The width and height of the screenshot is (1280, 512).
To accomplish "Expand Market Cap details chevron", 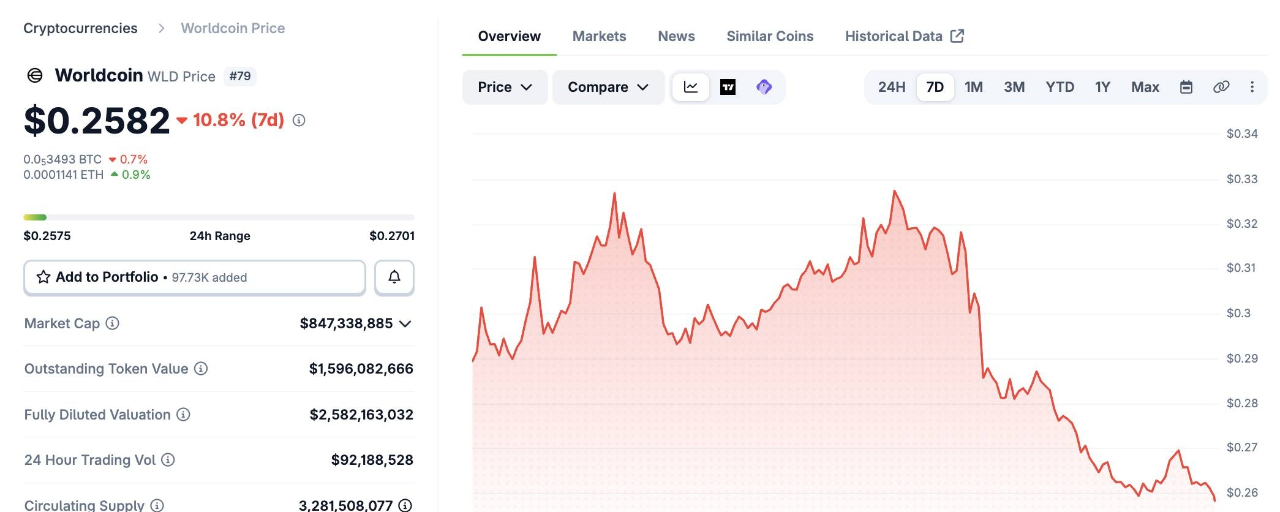I will (405, 323).
